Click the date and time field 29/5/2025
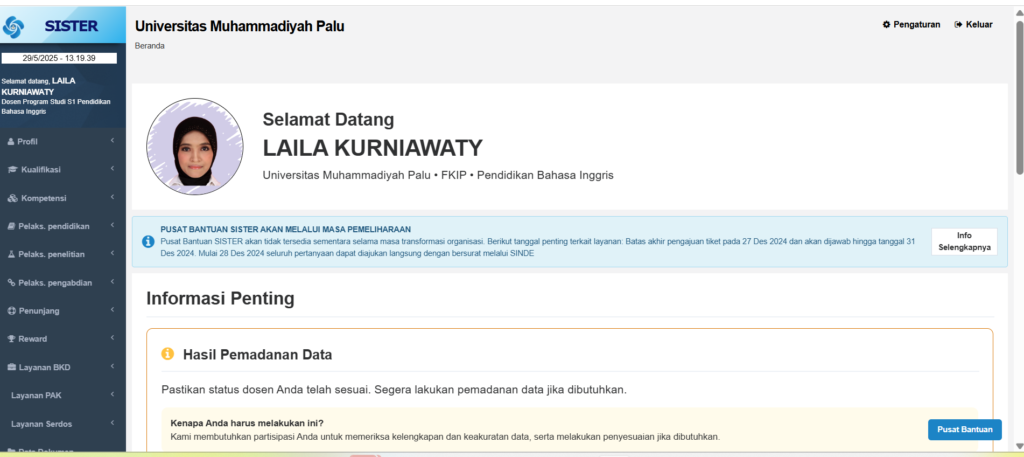The image size is (1024, 457). (59, 58)
